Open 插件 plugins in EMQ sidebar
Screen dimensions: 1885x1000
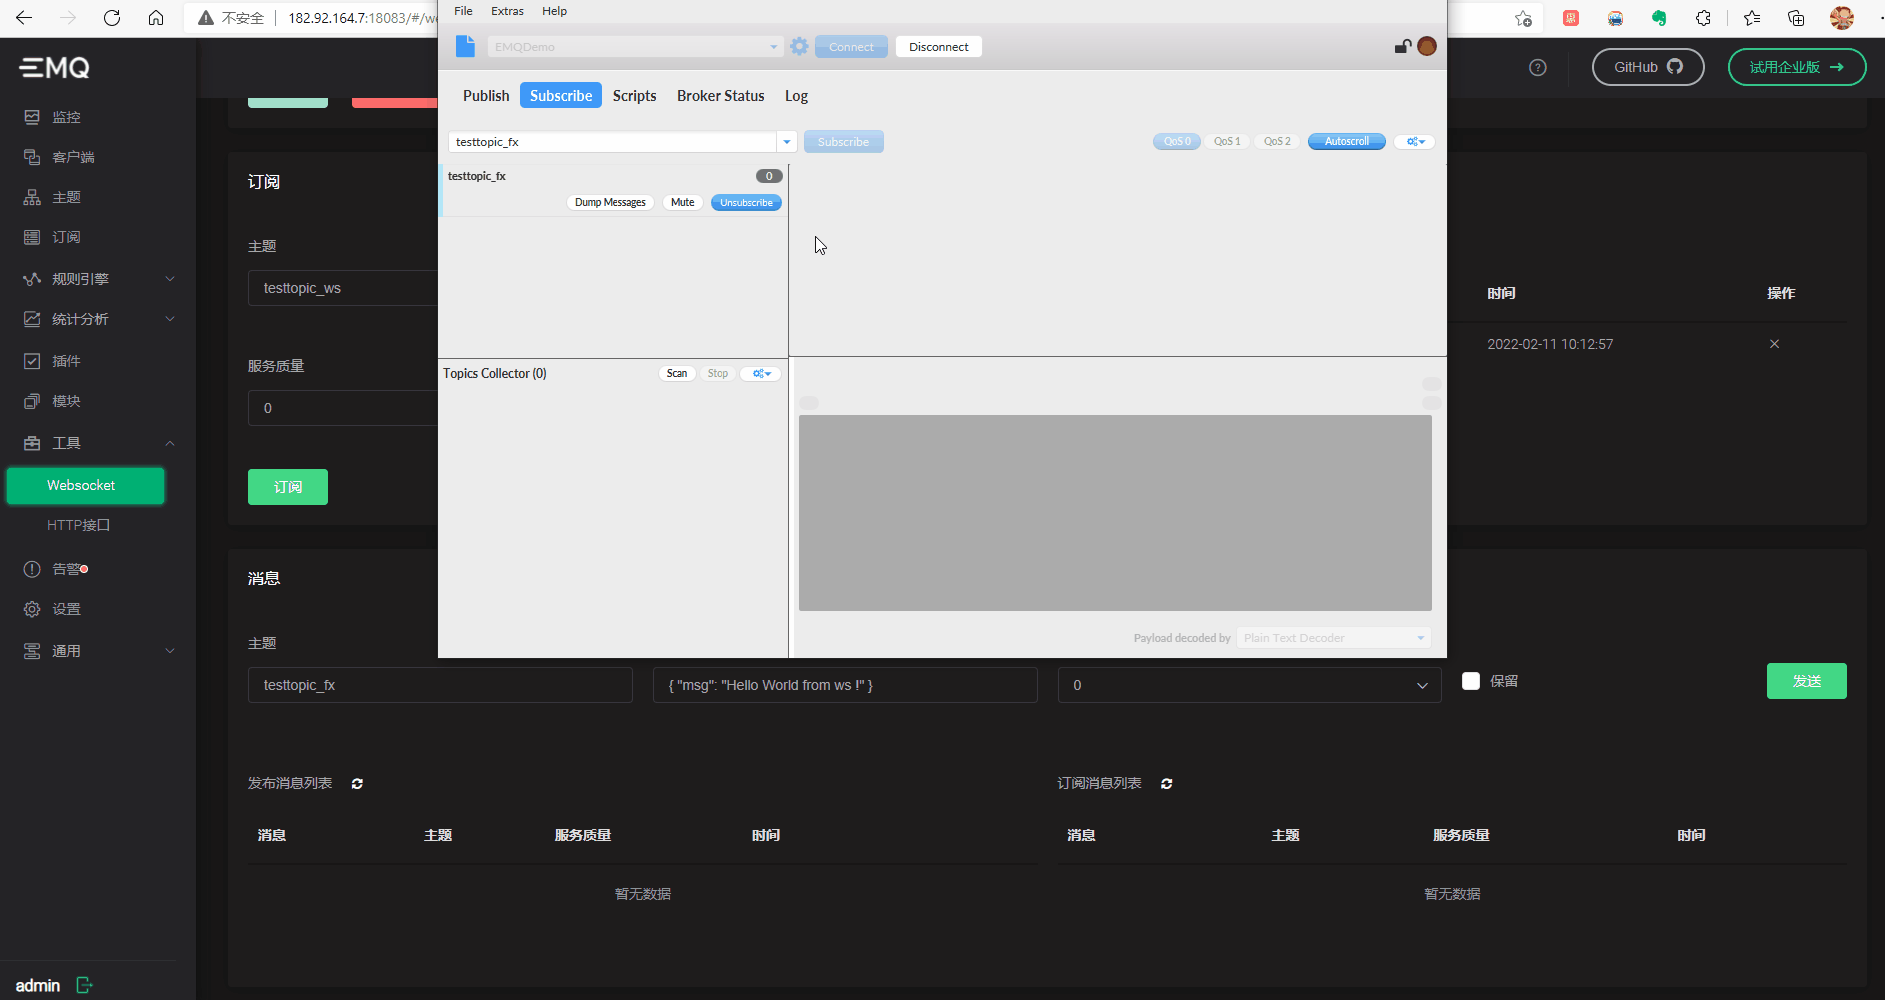pos(66,361)
